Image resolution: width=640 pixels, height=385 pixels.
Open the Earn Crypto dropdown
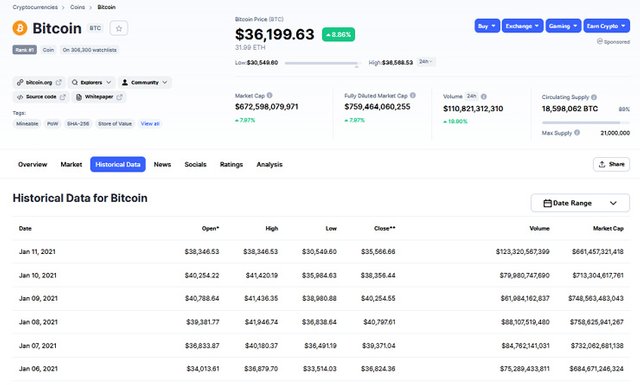[607, 26]
